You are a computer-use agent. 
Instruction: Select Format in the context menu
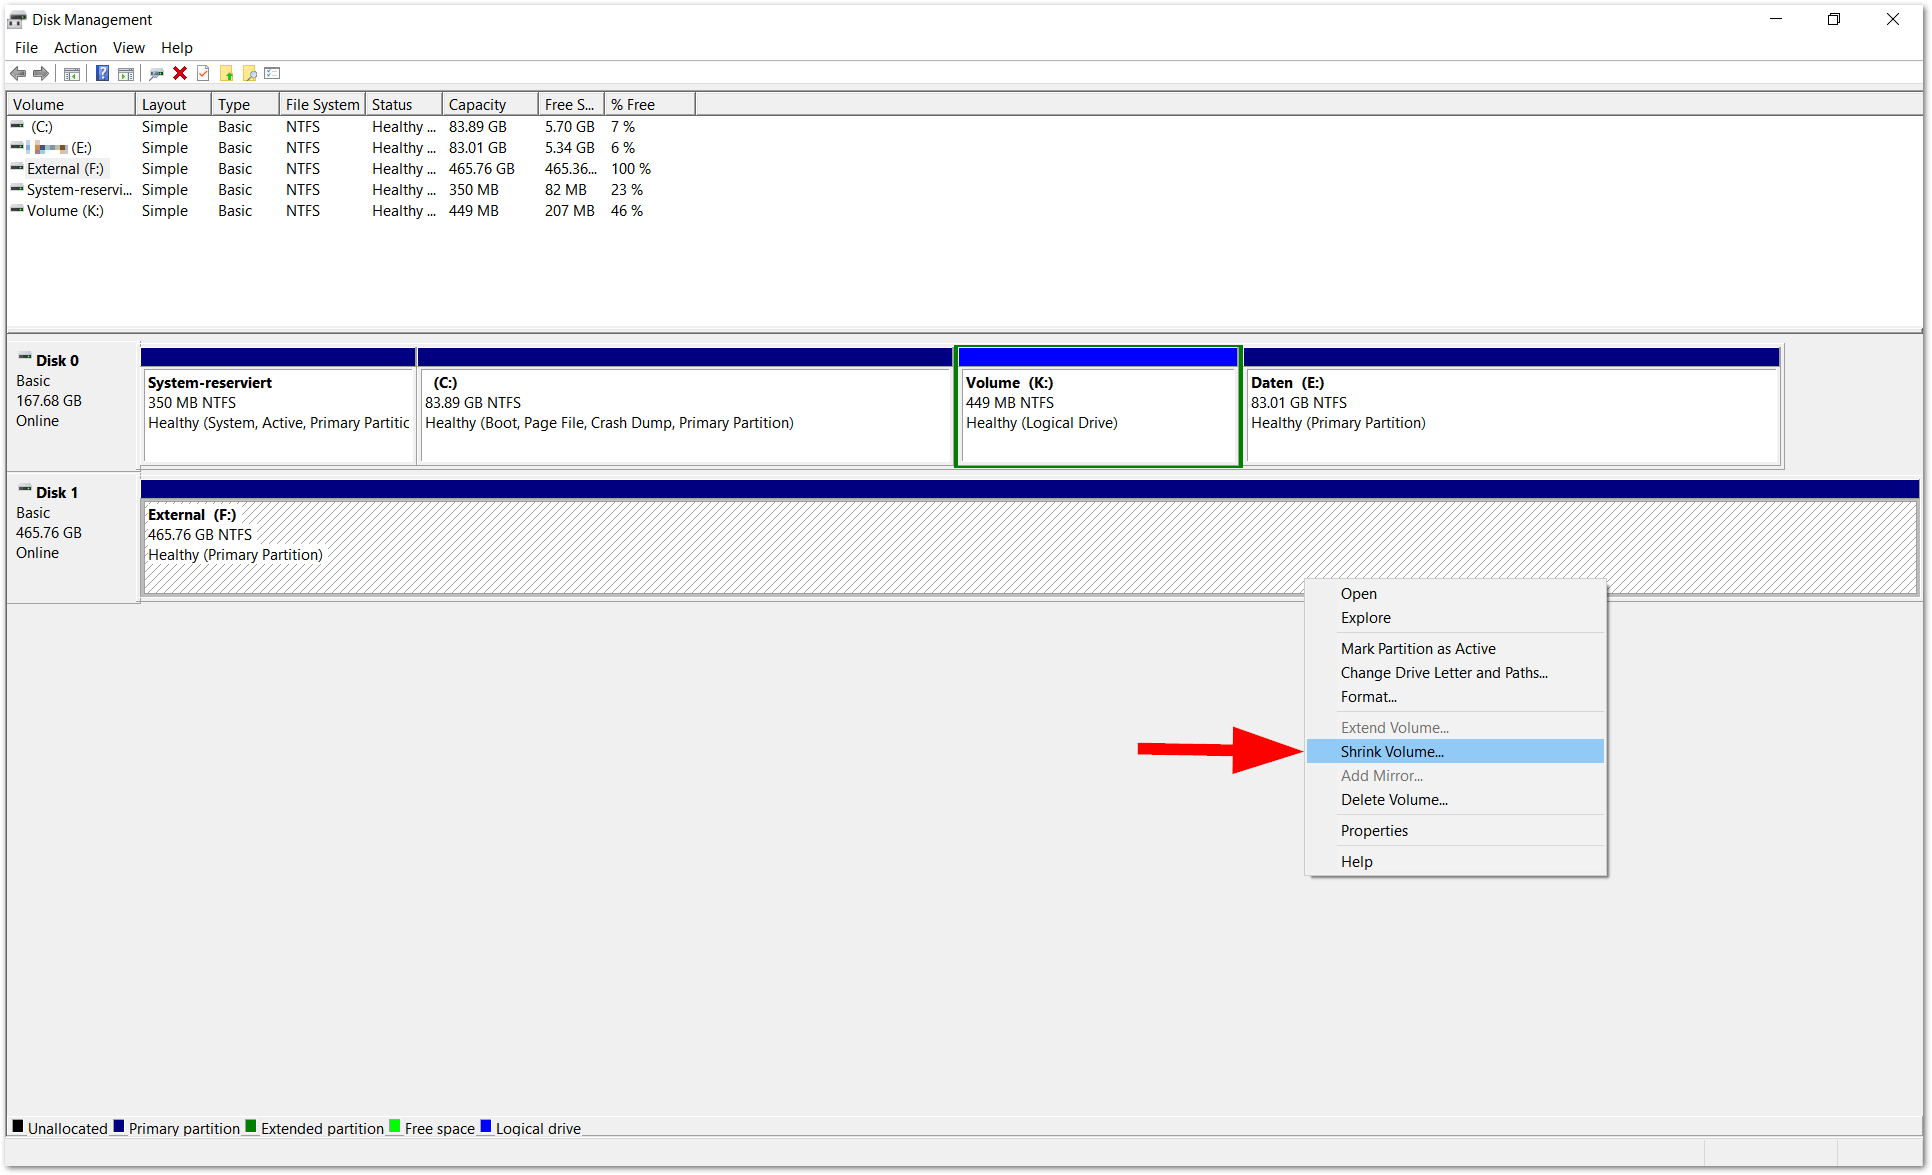(1368, 696)
